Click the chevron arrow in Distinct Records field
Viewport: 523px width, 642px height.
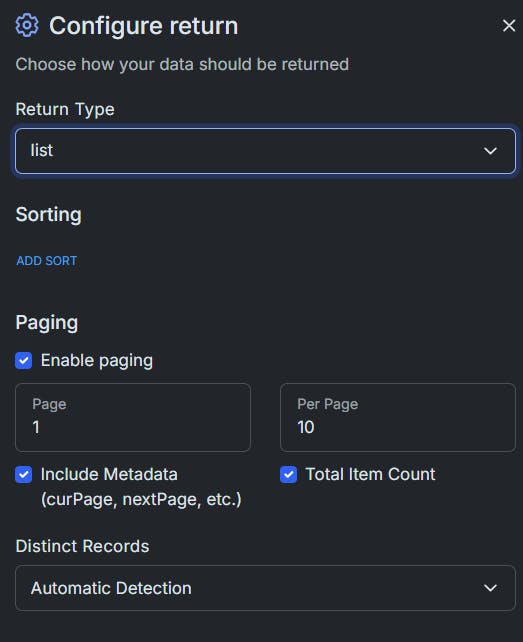[x=490, y=588]
